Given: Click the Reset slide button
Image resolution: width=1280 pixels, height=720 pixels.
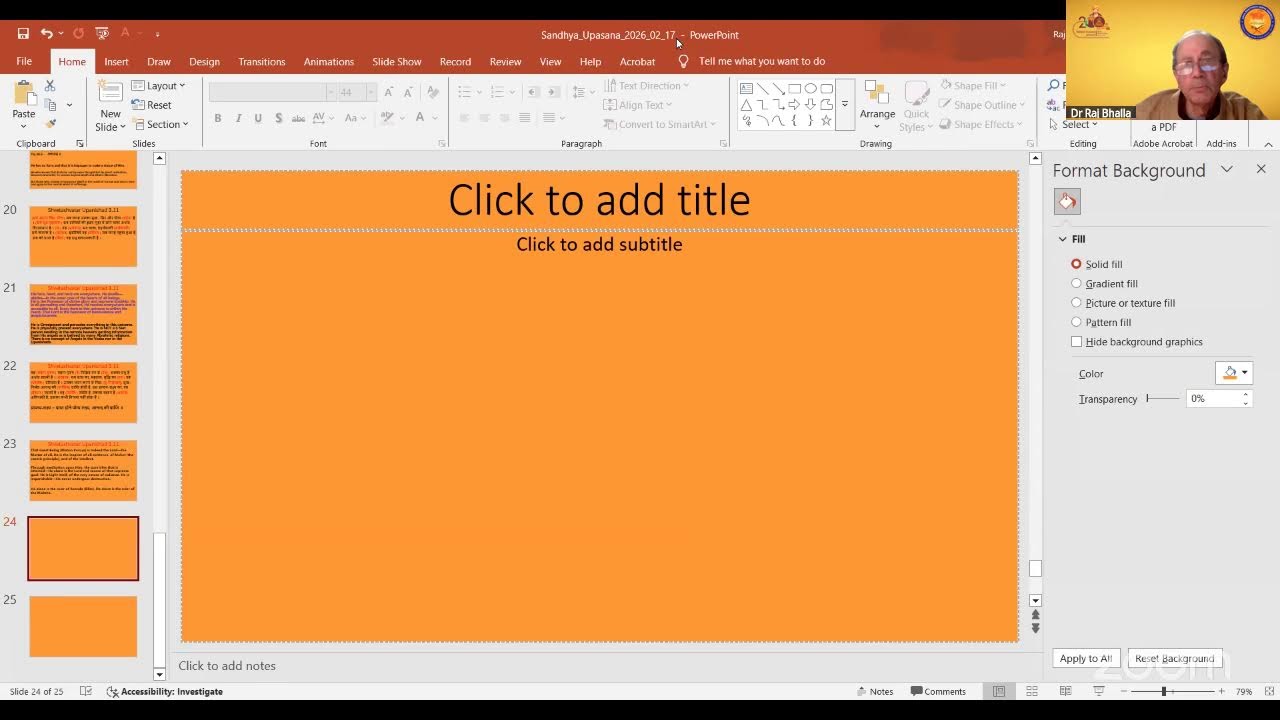Looking at the screenshot, I should tap(151, 105).
